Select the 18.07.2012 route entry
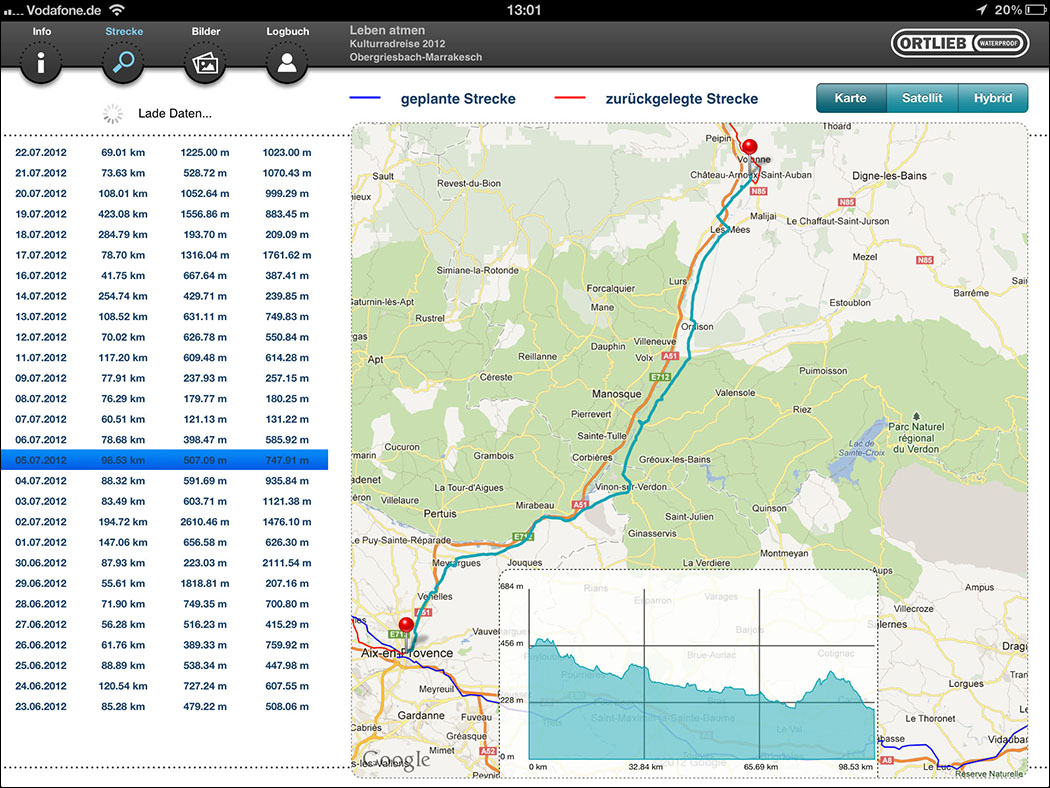Viewport: 1050px width, 788px height. 164,234
